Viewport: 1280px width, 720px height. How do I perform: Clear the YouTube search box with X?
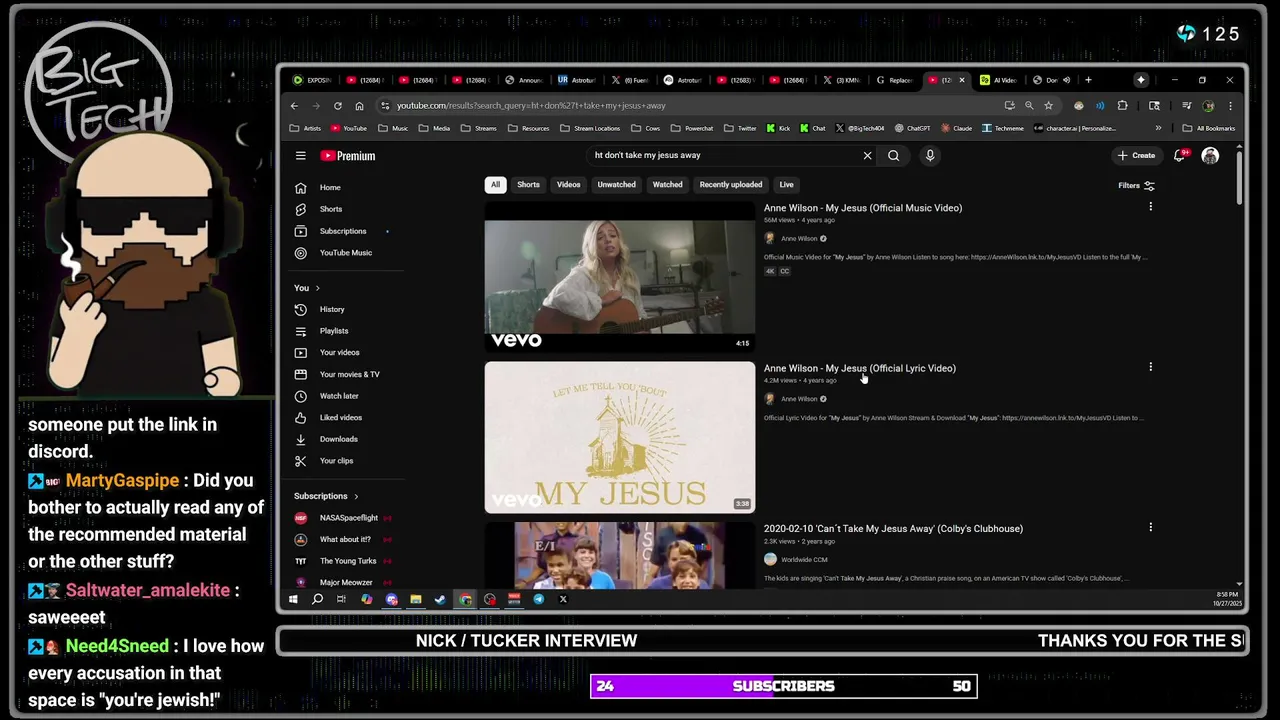click(x=867, y=155)
